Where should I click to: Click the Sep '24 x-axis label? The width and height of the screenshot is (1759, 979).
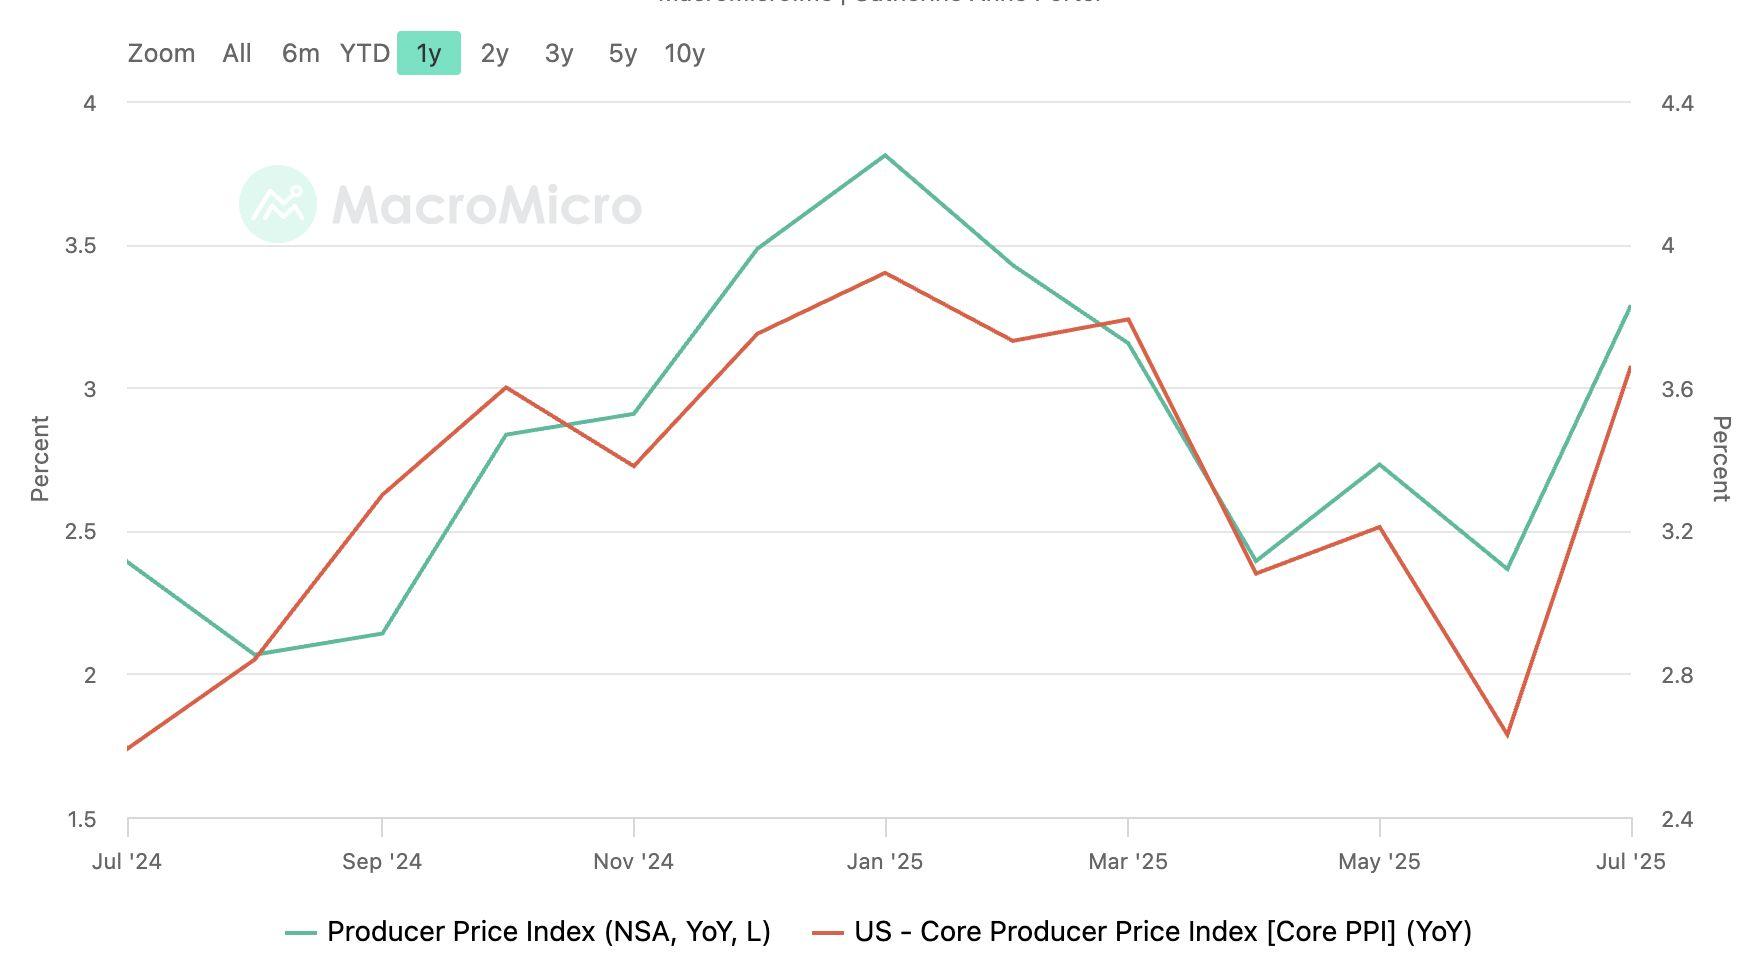tap(382, 861)
